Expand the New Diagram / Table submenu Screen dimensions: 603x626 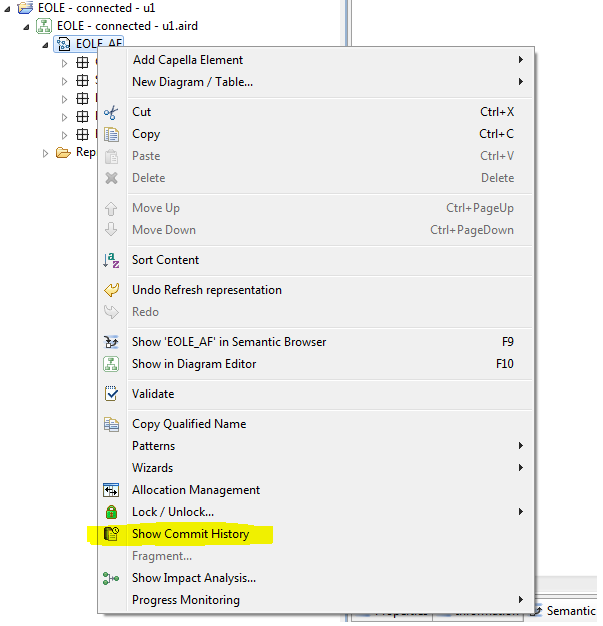[x=192, y=82]
